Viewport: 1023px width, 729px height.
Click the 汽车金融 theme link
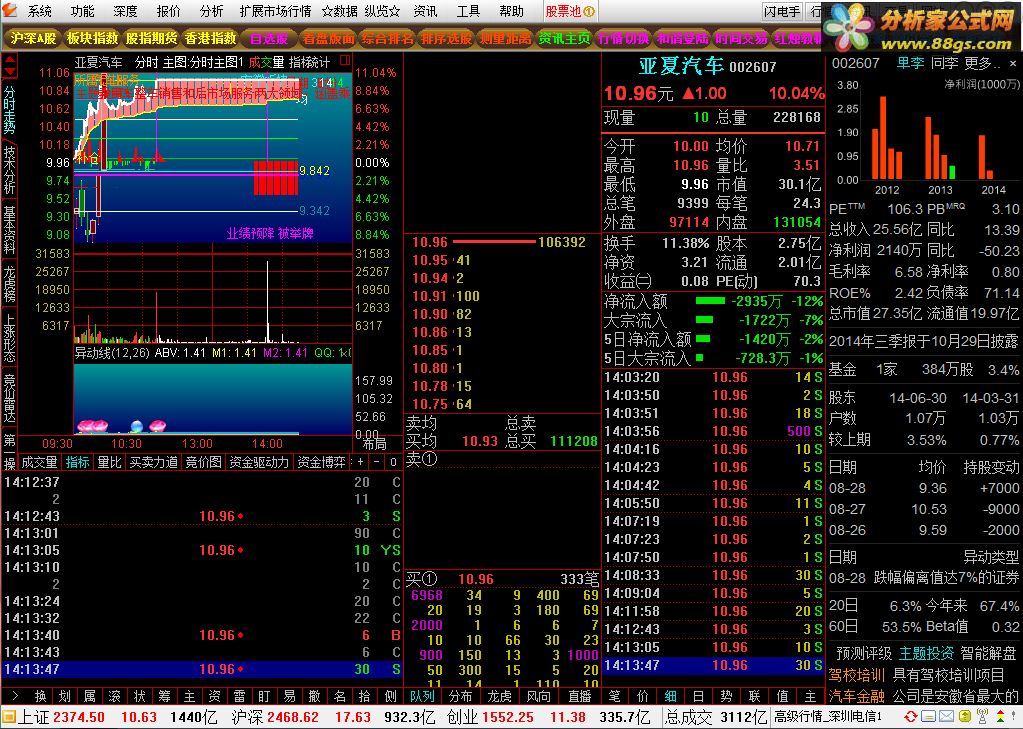tap(857, 696)
